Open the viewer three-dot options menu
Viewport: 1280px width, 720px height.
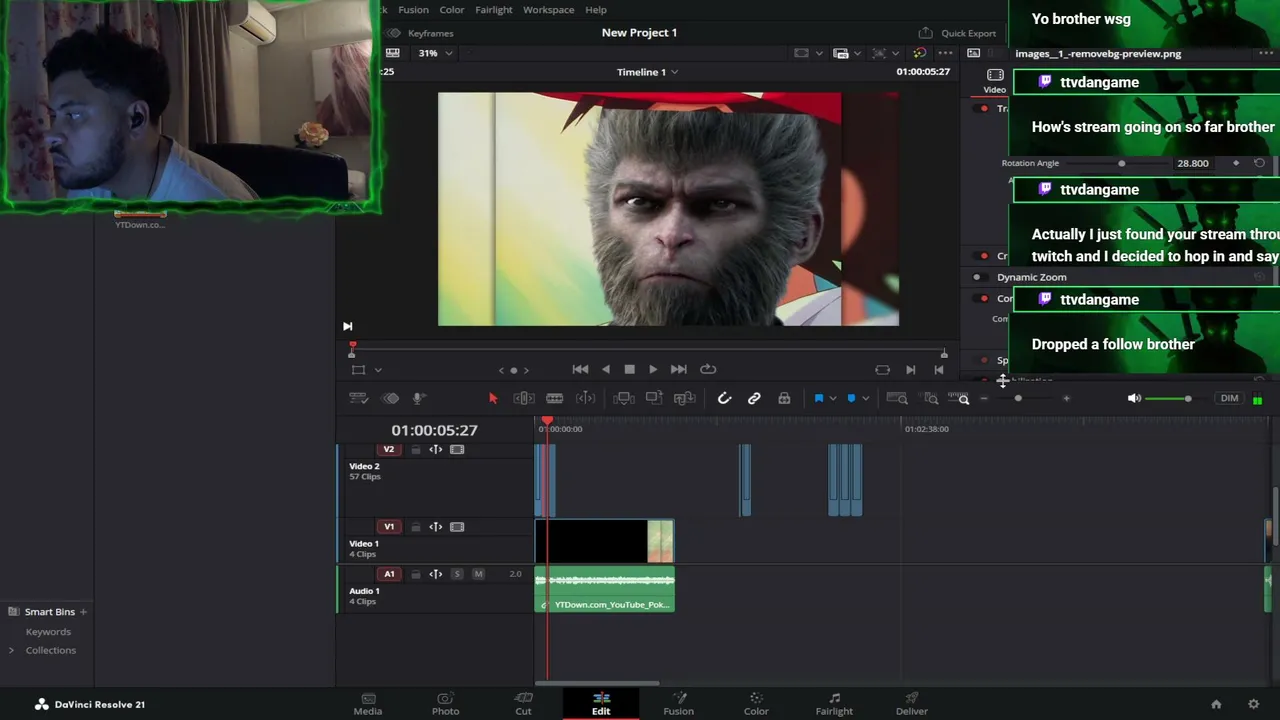[x=945, y=53]
